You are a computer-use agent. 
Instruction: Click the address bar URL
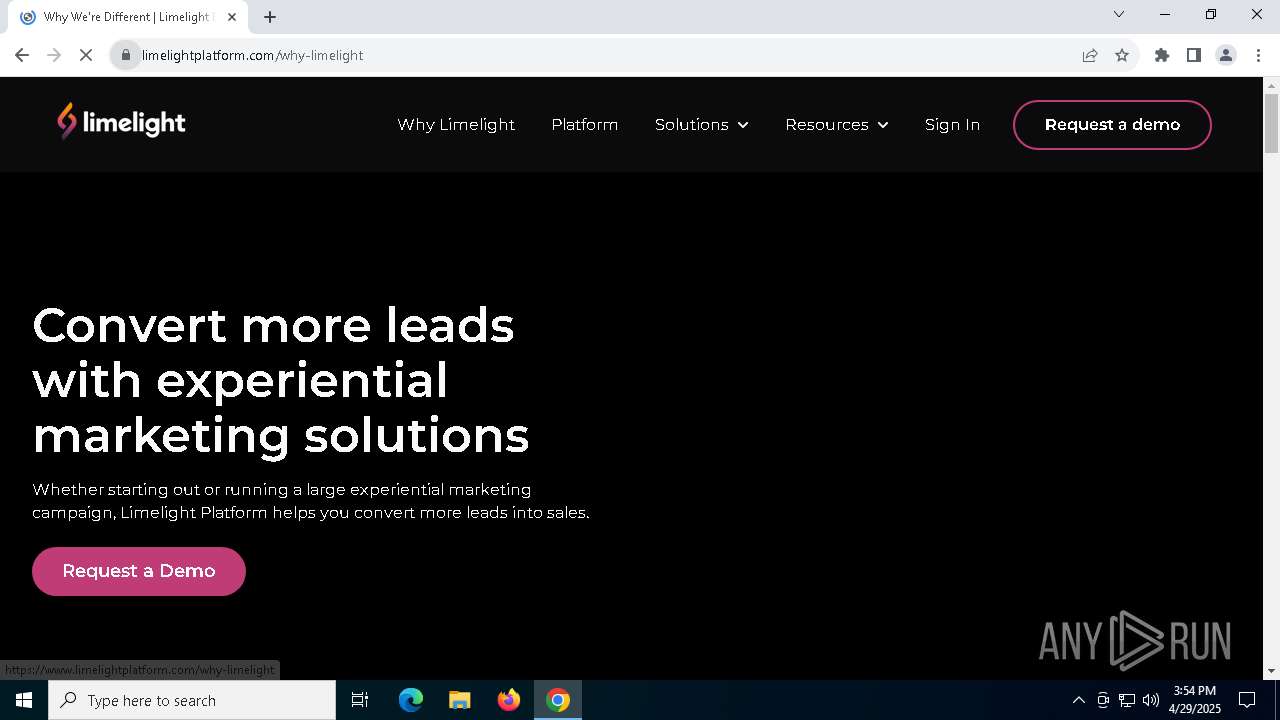(x=252, y=55)
